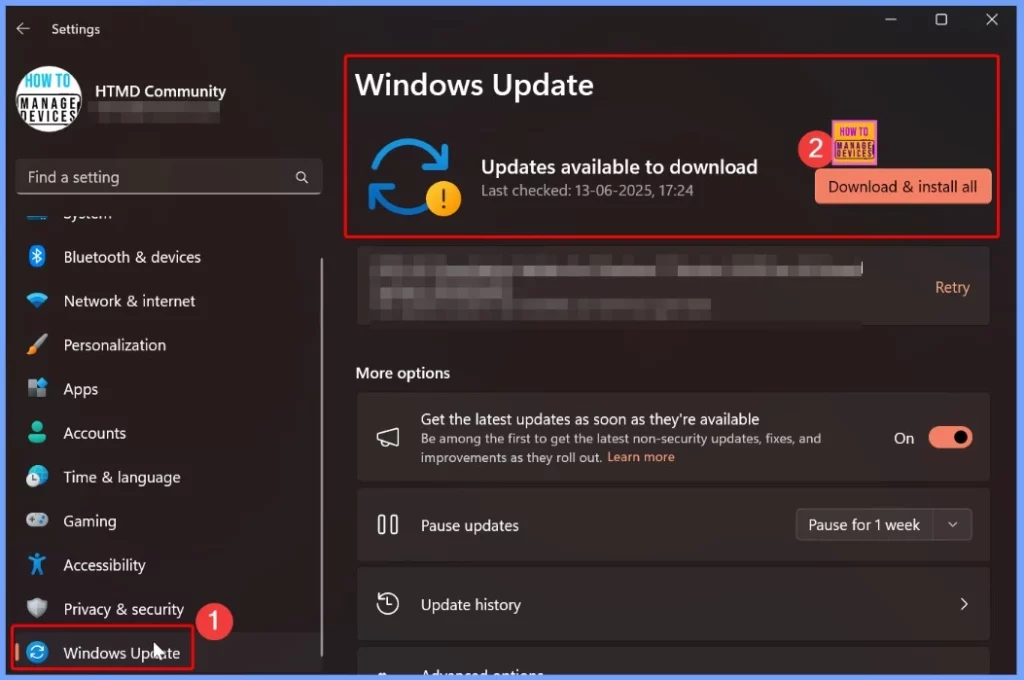Image resolution: width=1024 pixels, height=680 pixels.
Task: Select the Network & internet wifi icon
Action: point(37,300)
